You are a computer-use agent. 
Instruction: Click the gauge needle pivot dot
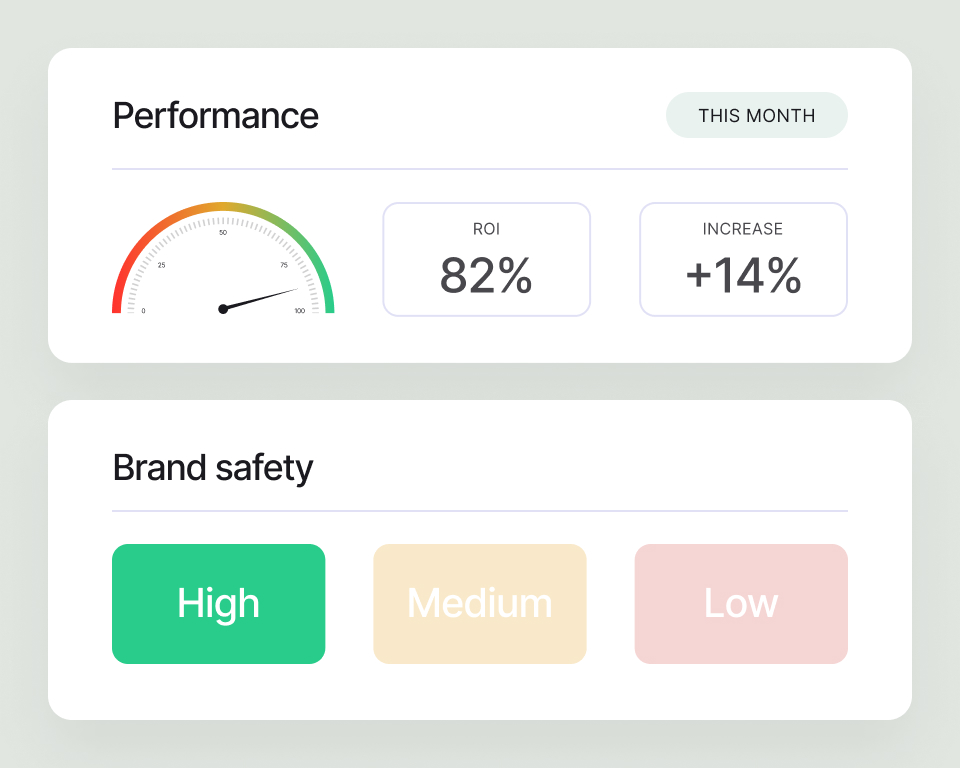[223, 309]
